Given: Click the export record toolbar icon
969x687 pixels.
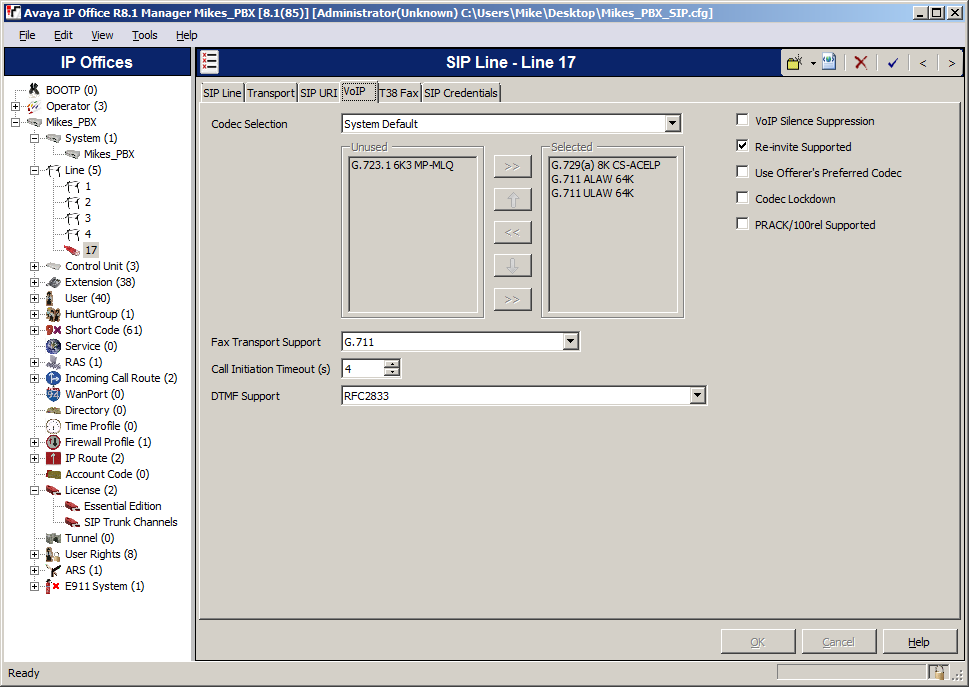Looking at the screenshot, I should (829, 62).
